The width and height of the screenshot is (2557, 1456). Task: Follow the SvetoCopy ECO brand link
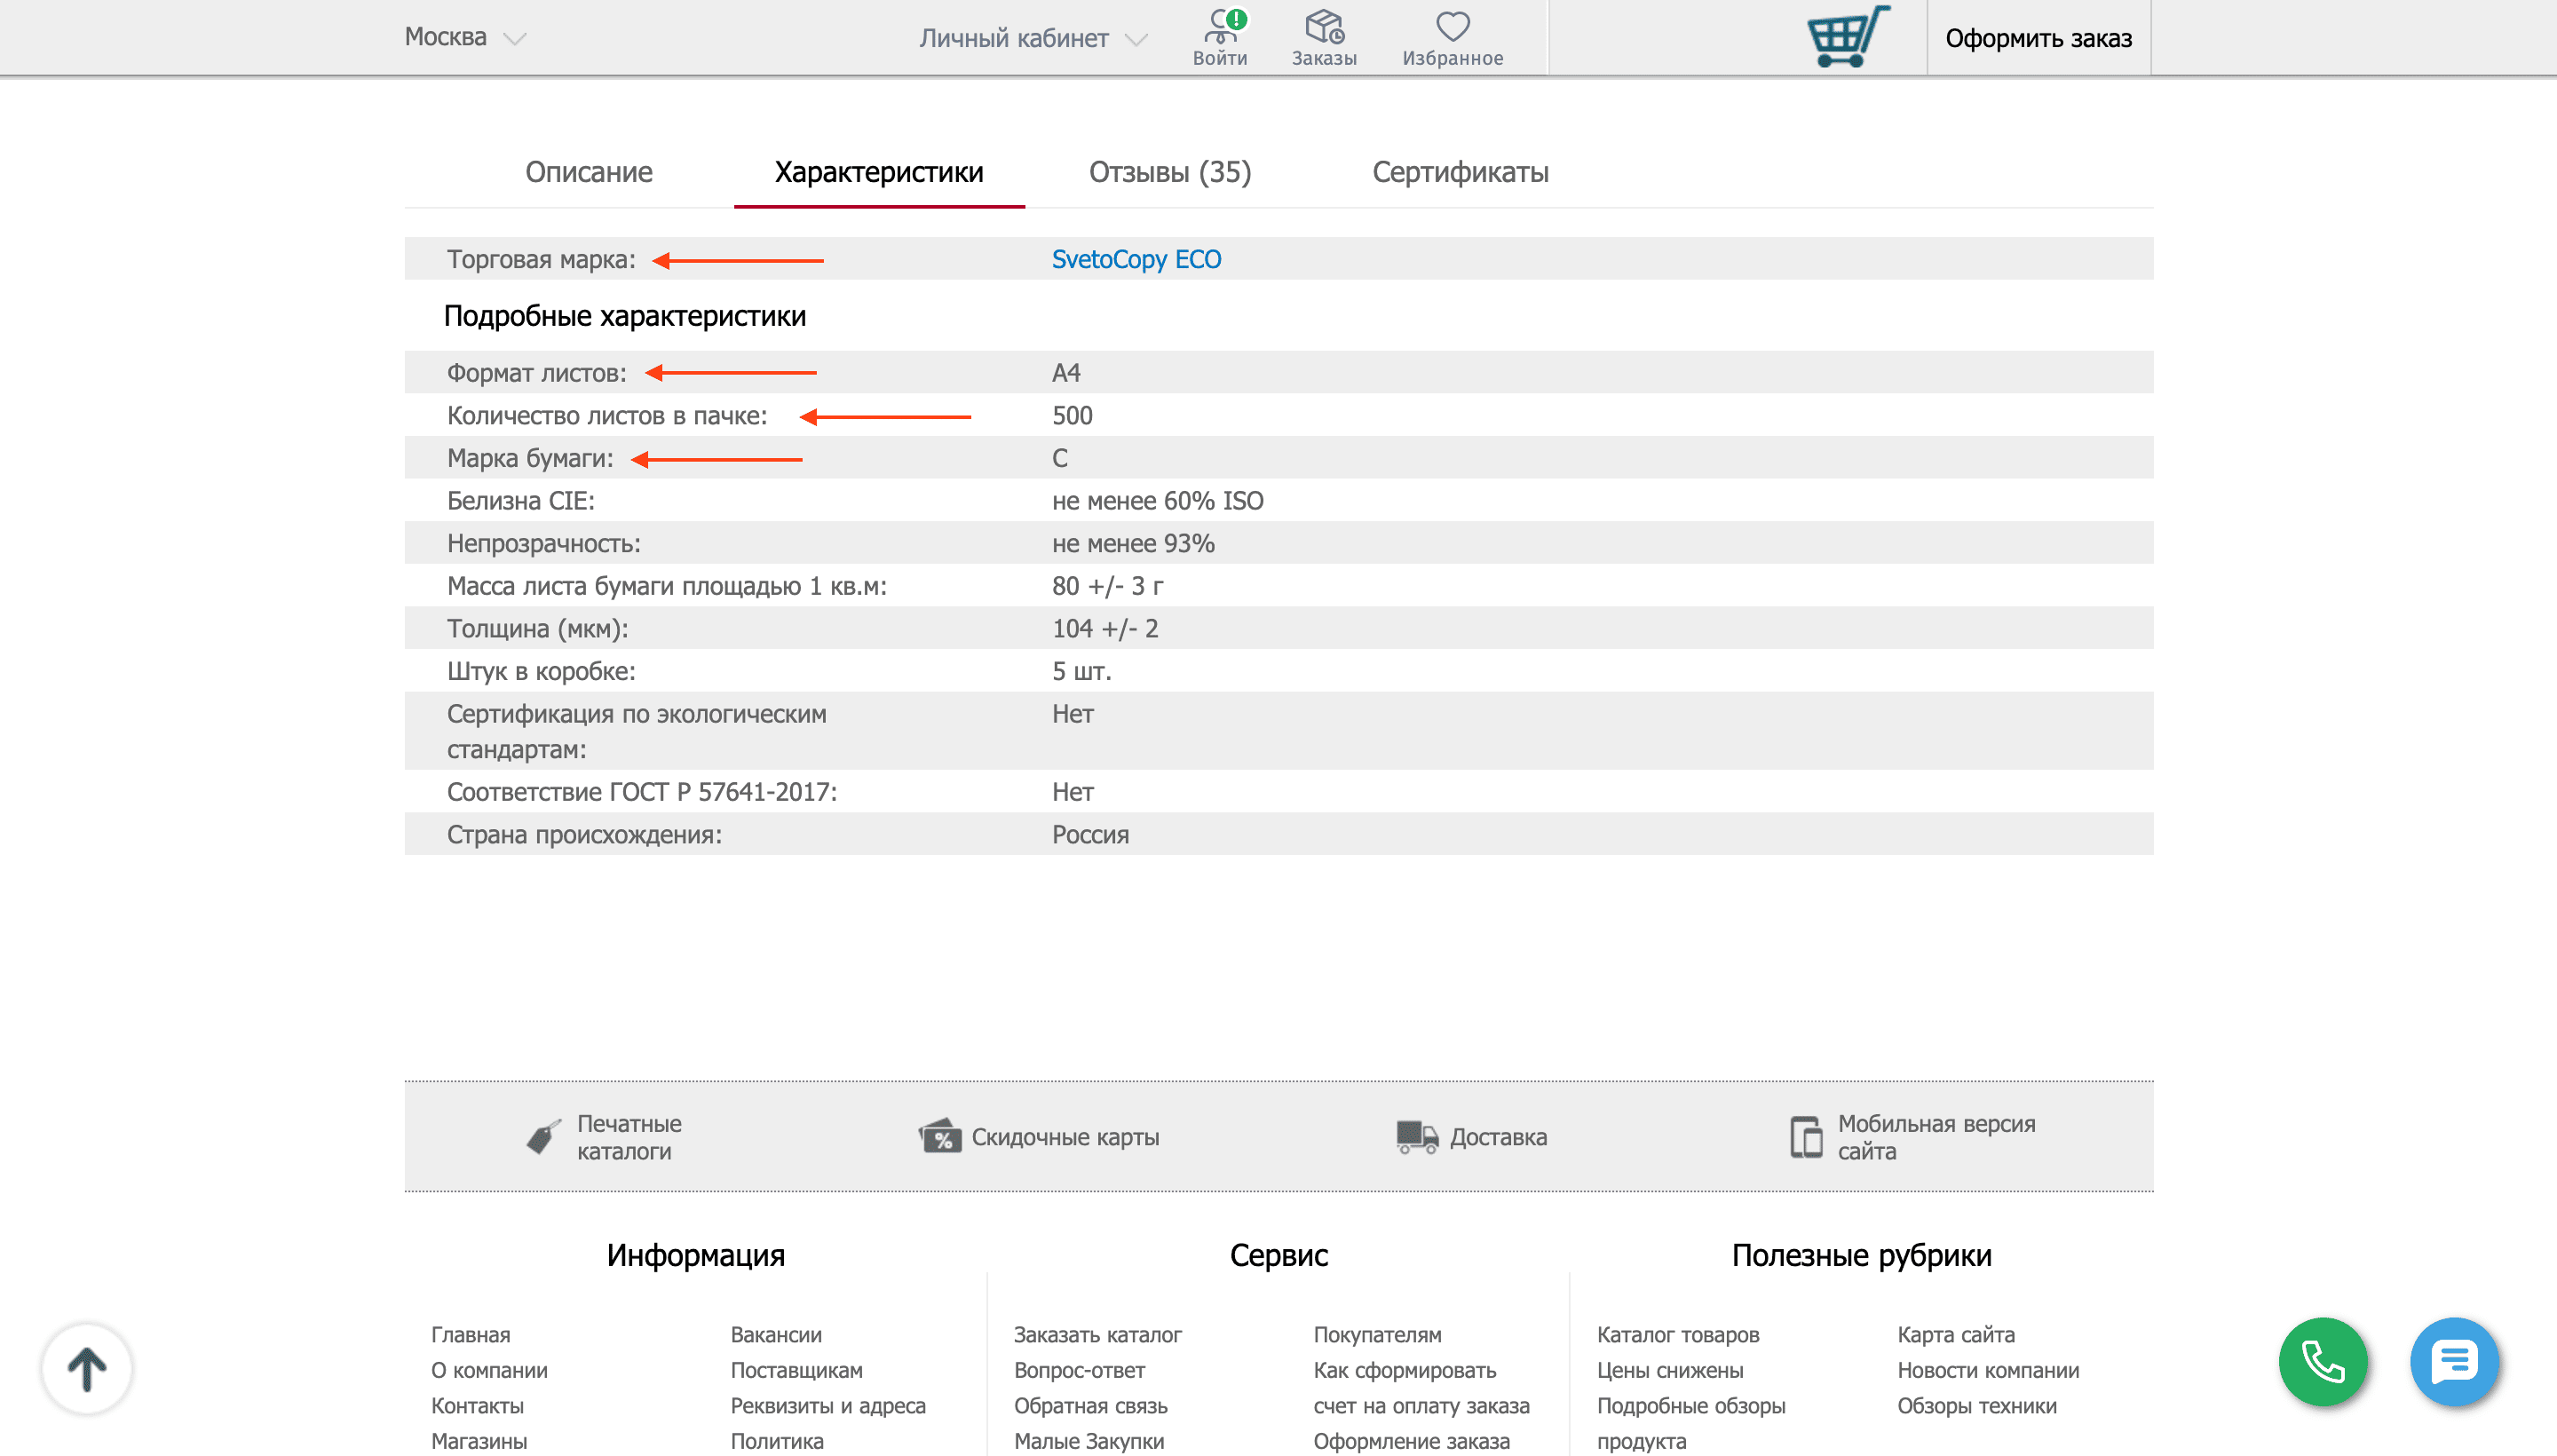(1136, 259)
